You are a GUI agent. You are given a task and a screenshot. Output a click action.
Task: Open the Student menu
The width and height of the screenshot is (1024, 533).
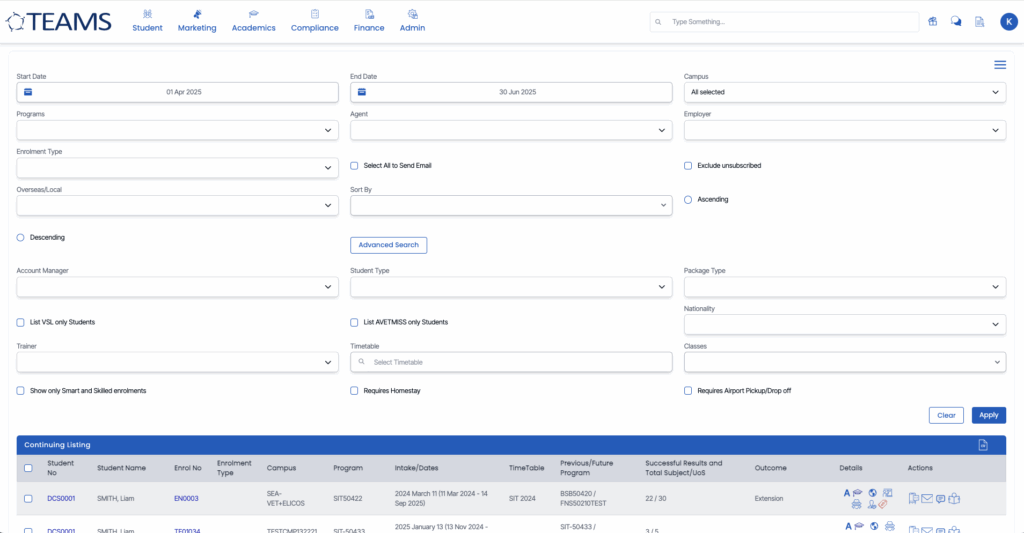tap(148, 21)
